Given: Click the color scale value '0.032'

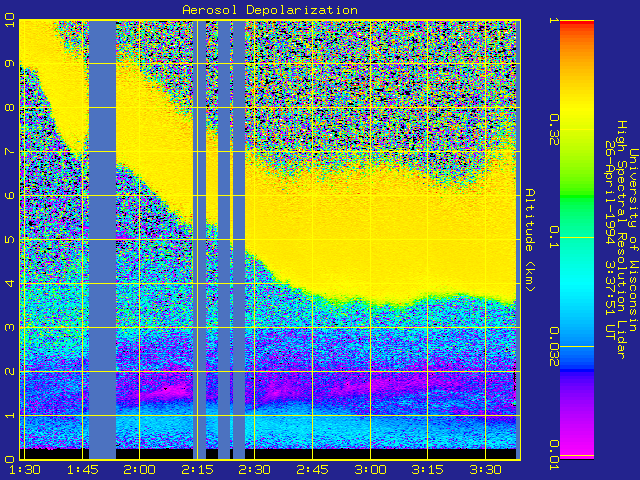Looking at the screenshot, I should 554,347.
